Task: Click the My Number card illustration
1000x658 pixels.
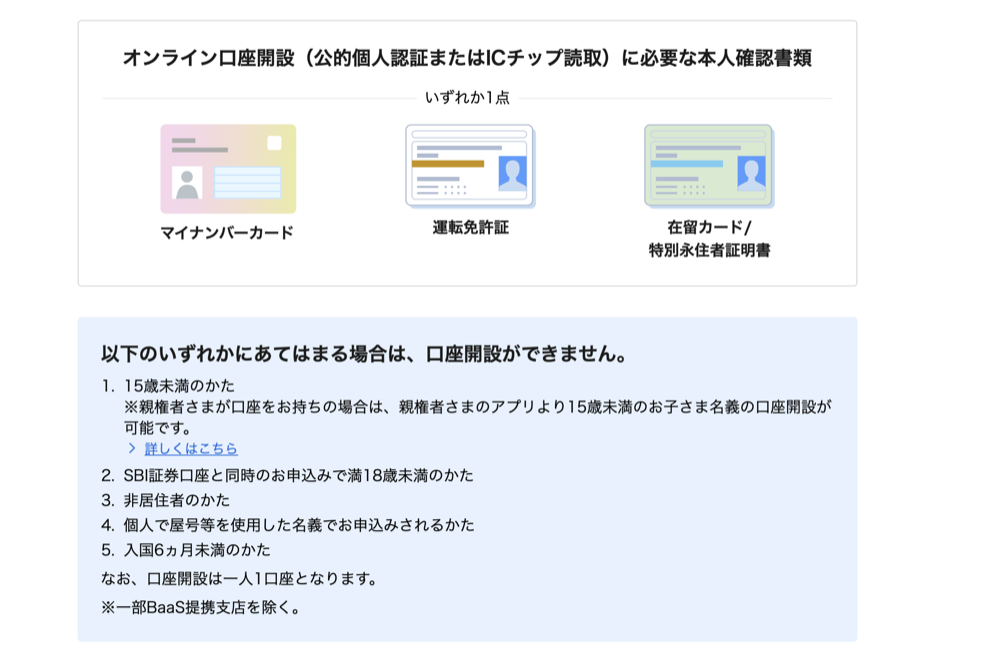Action: click(x=228, y=169)
